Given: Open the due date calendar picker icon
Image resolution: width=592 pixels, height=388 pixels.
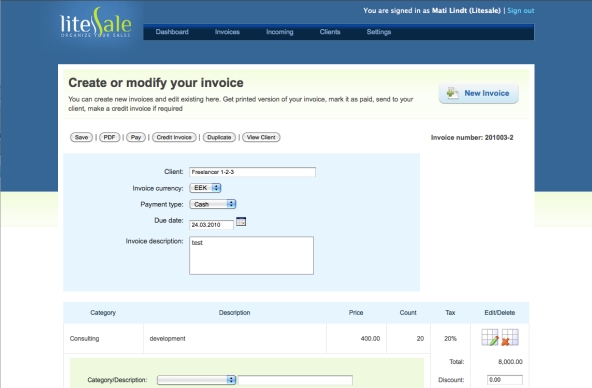Looking at the screenshot, I should click(241, 222).
